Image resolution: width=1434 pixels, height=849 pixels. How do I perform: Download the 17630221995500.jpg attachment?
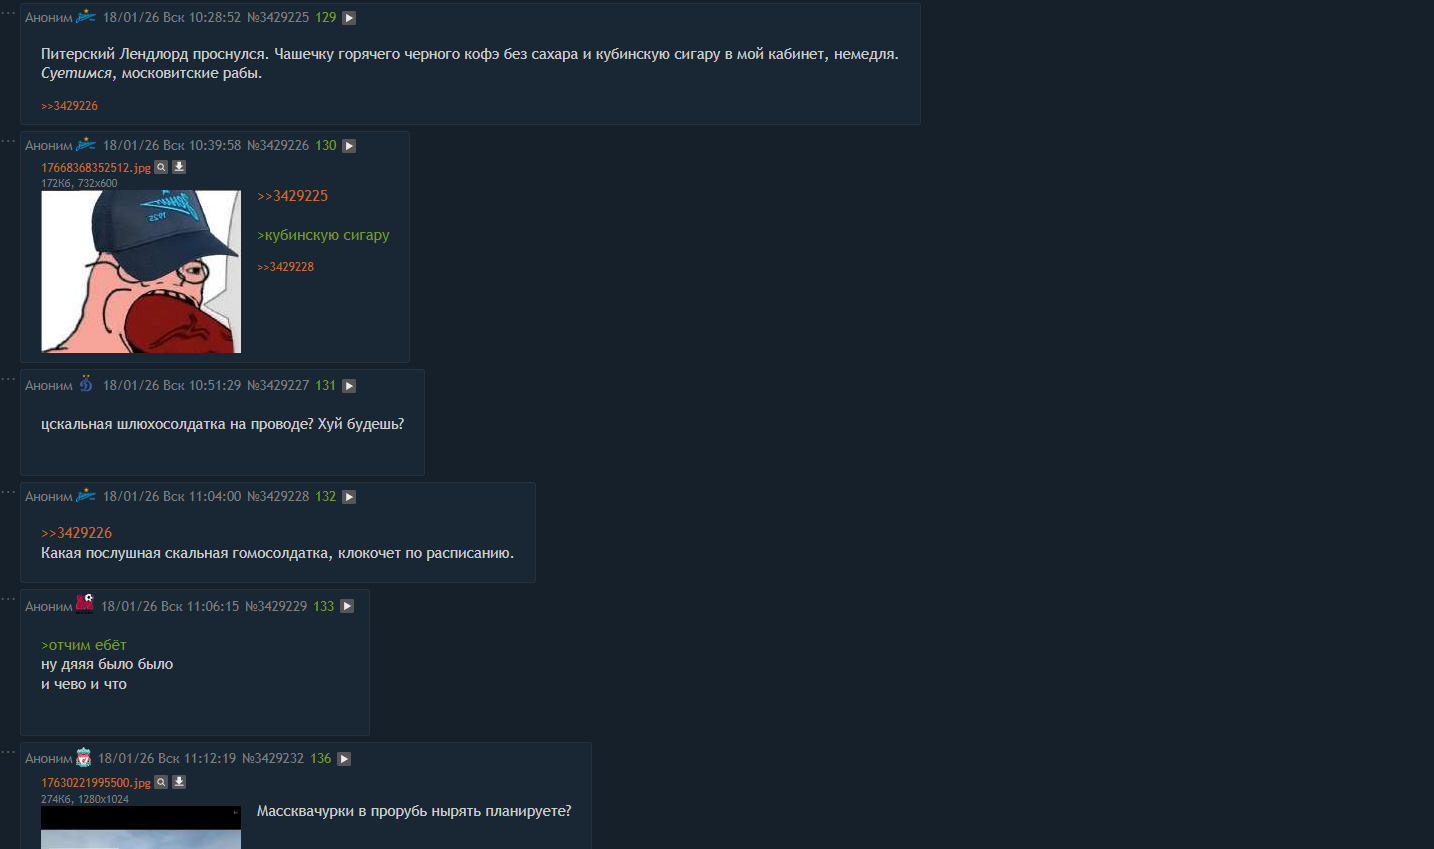point(179,782)
